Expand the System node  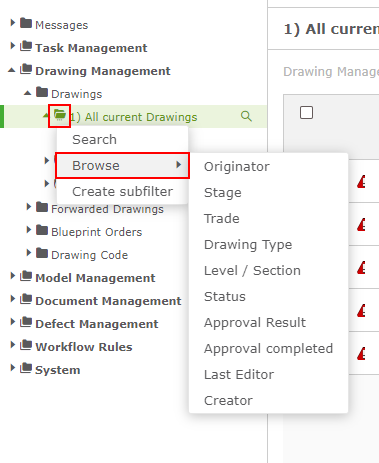point(13,368)
